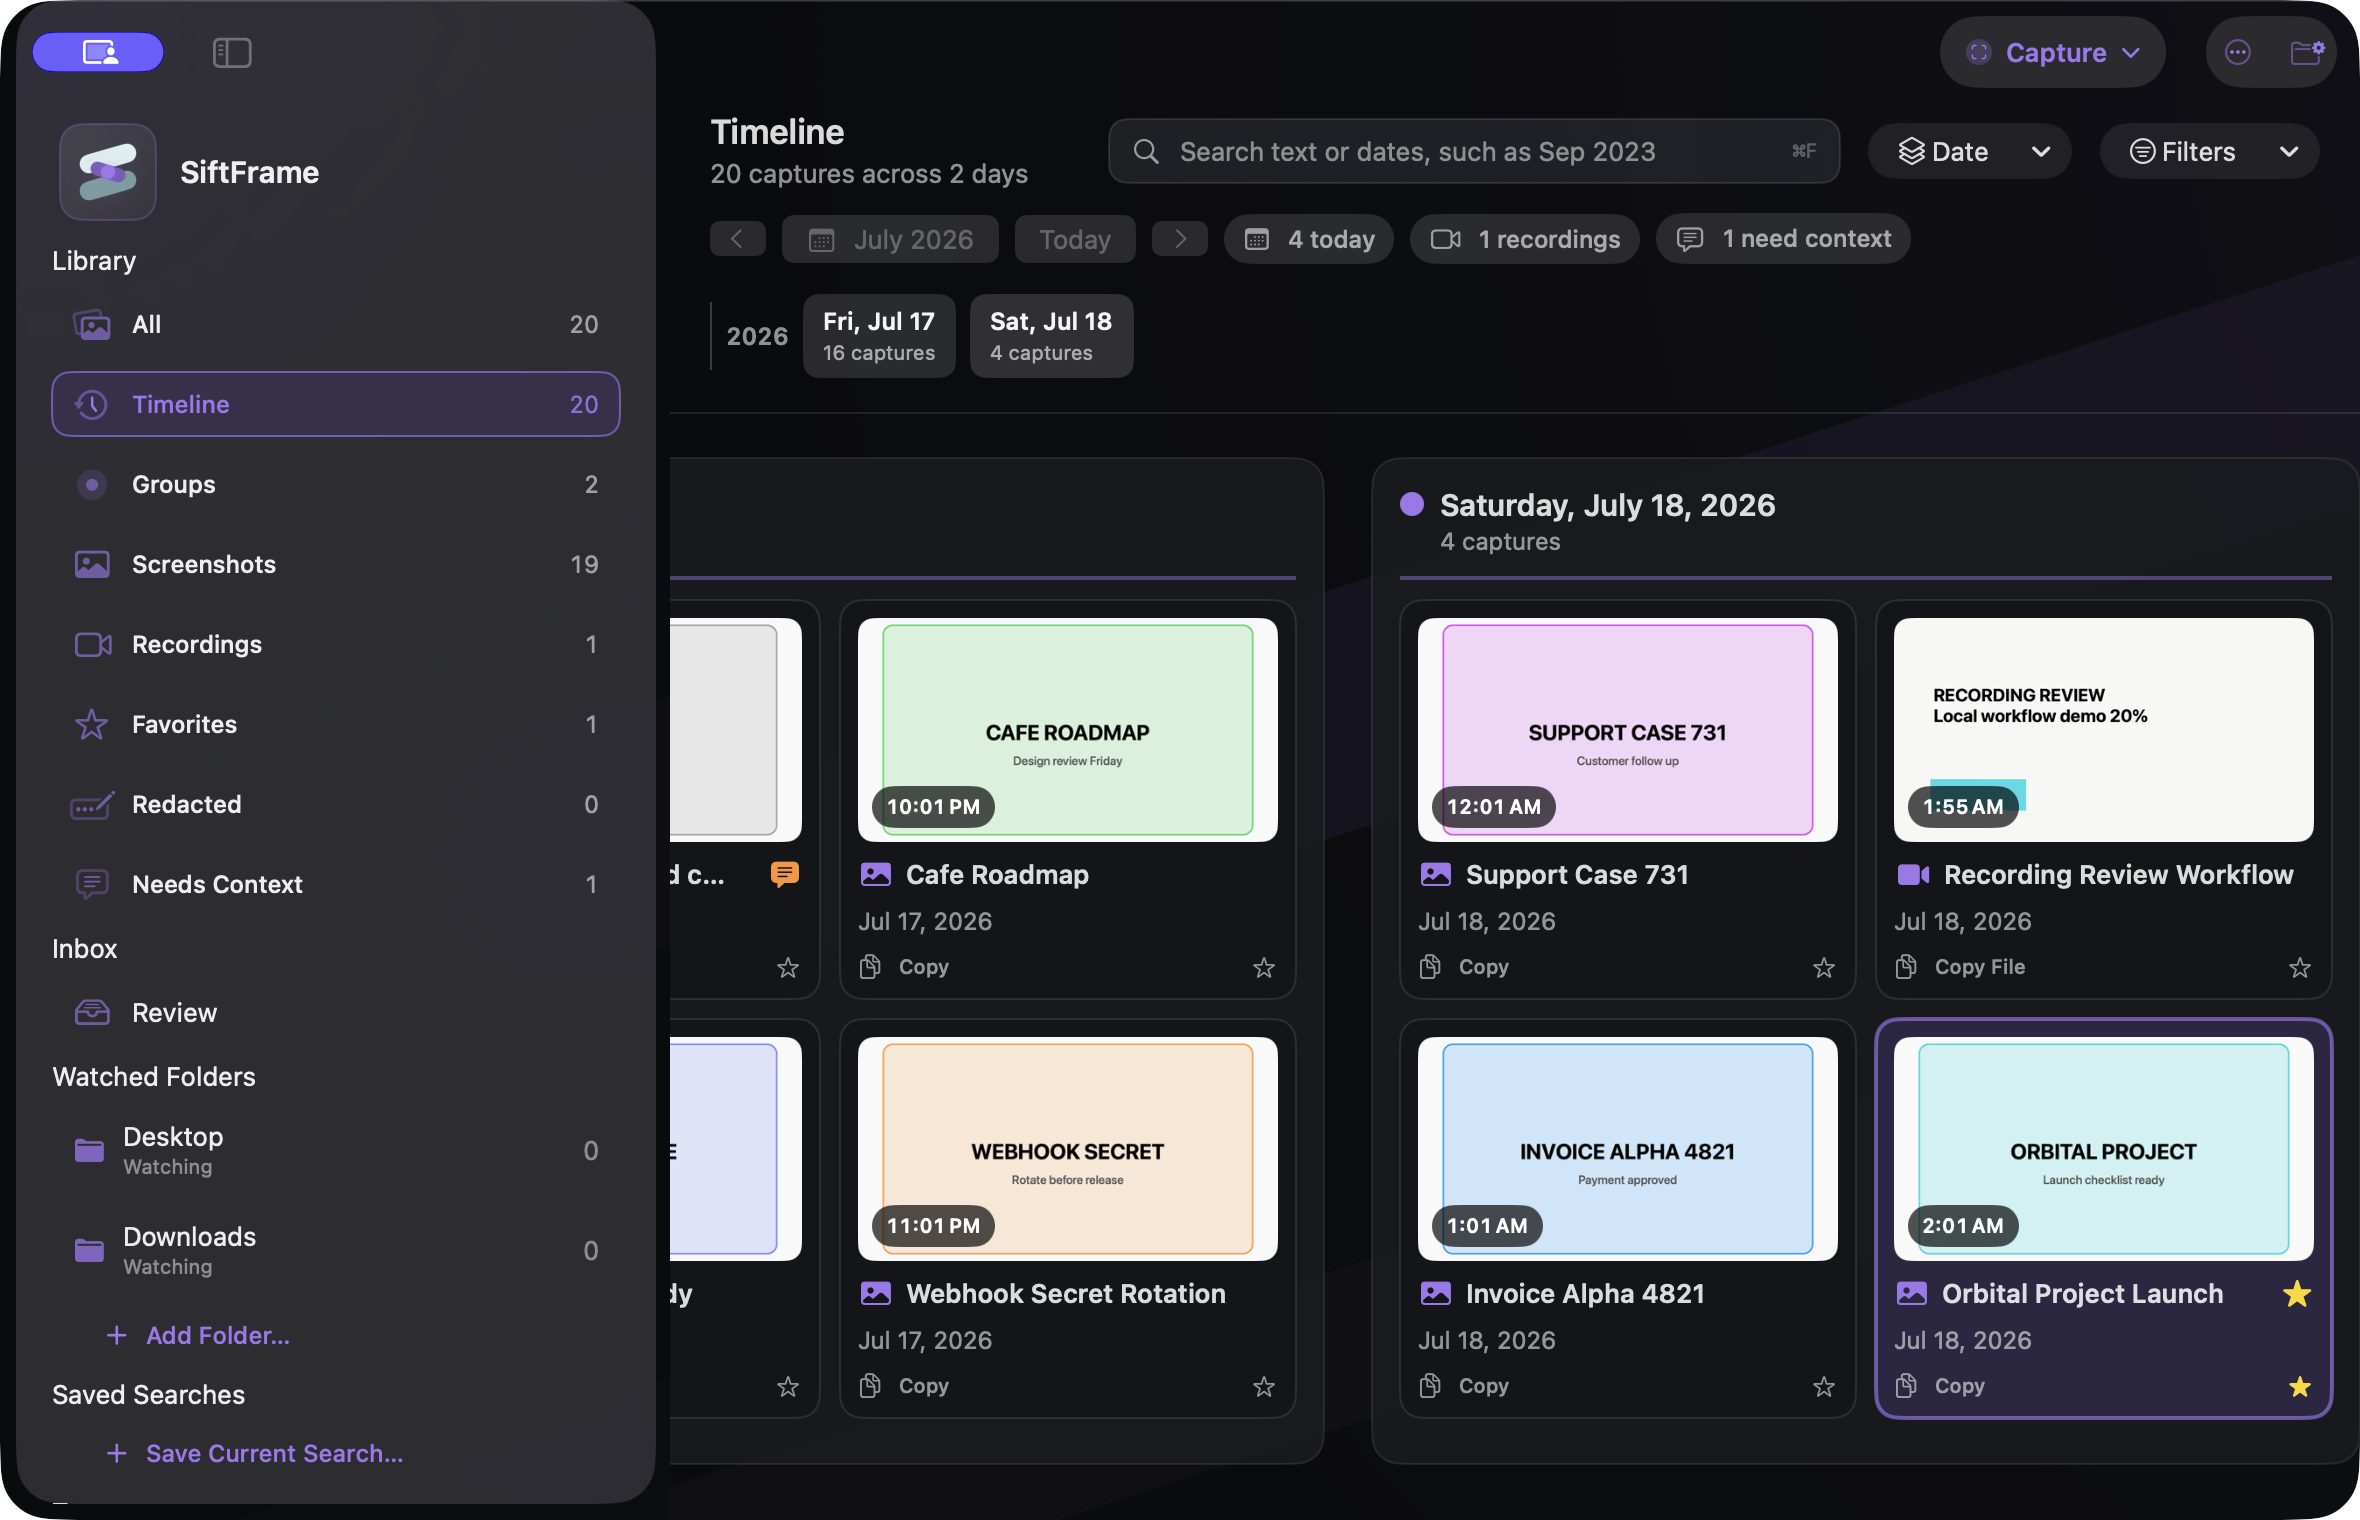
Task: Click the Today button
Action: pyautogui.click(x=1075, y=239)
